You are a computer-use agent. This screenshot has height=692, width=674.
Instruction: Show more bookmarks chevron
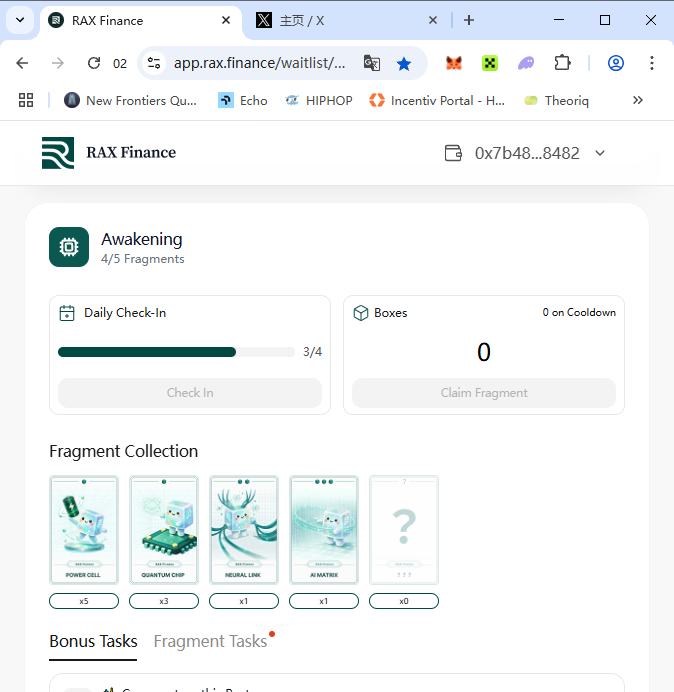638,100
